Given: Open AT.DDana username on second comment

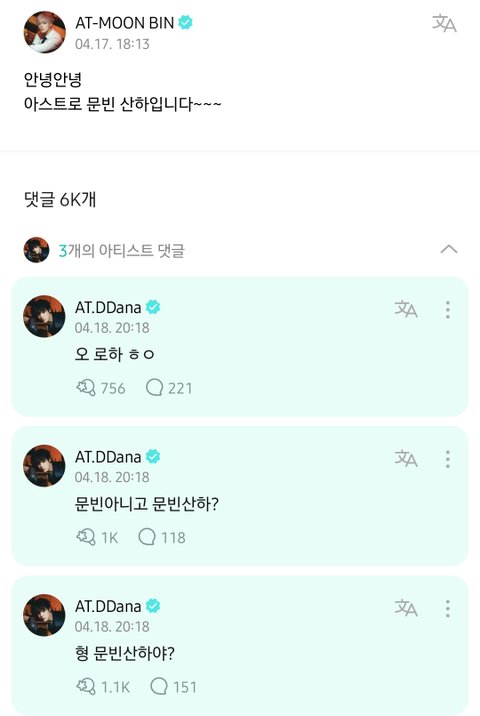Looking at the screenshot, I should coord(108,457).
